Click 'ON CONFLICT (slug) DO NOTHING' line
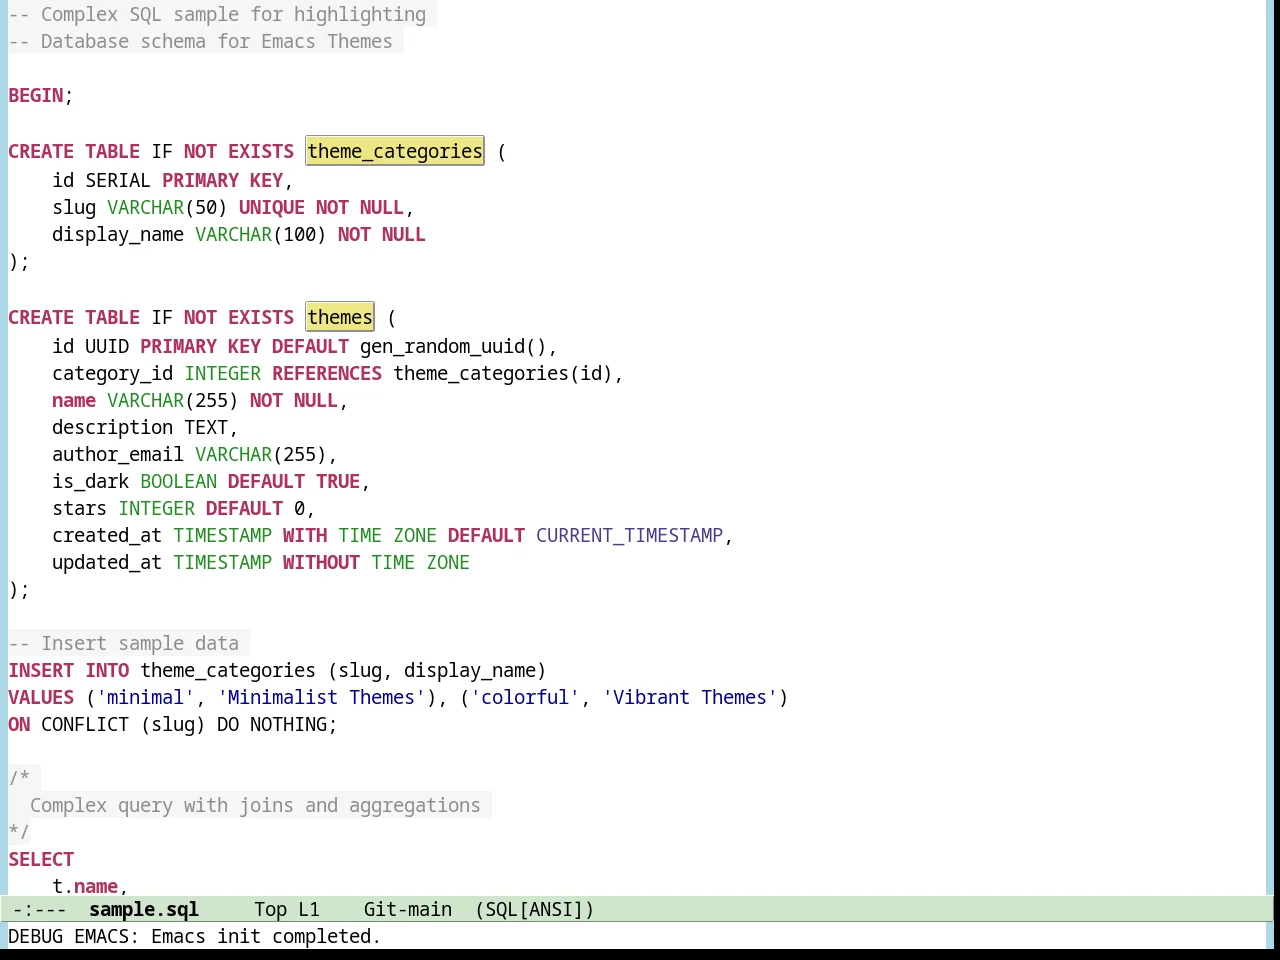The image size is (1280, 960). 172,724
